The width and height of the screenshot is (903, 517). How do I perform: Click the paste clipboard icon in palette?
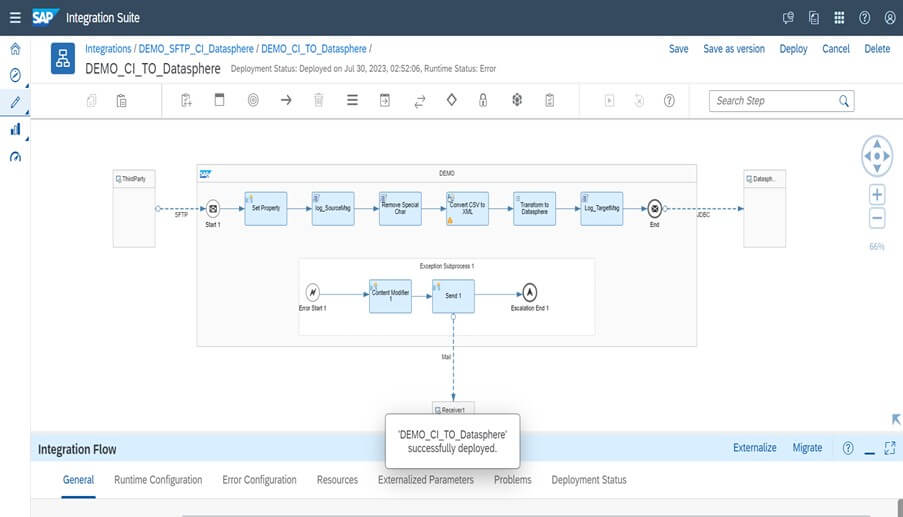[122, 101]
